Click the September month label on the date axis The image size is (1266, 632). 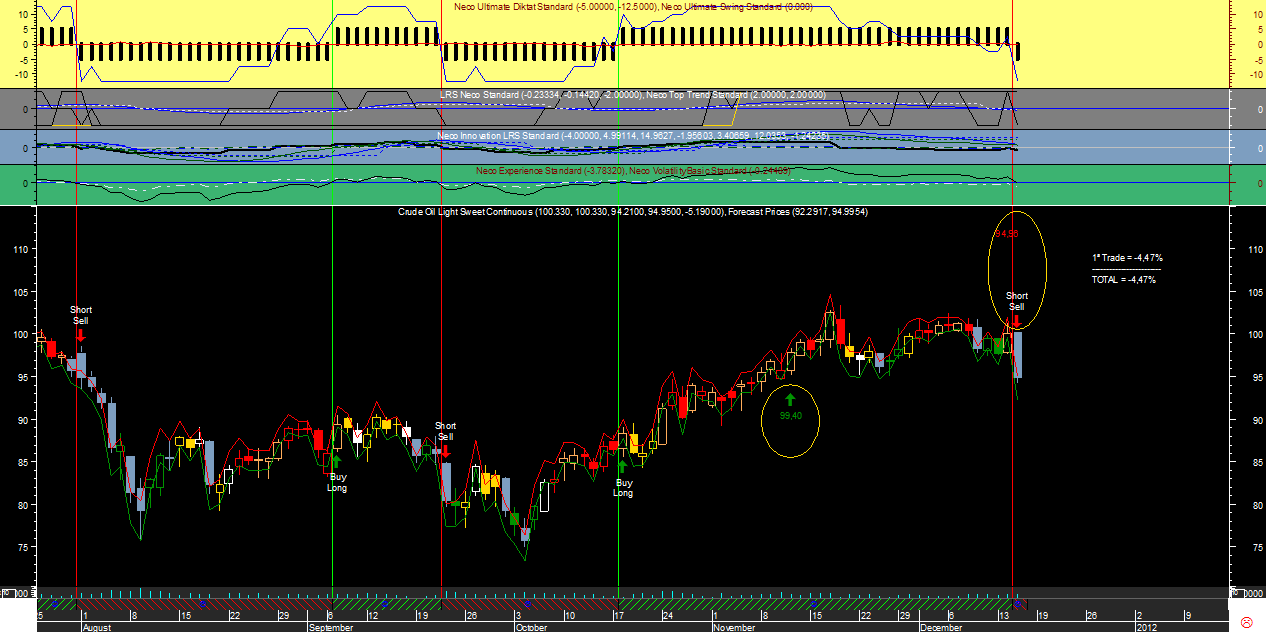coord(332,627)
